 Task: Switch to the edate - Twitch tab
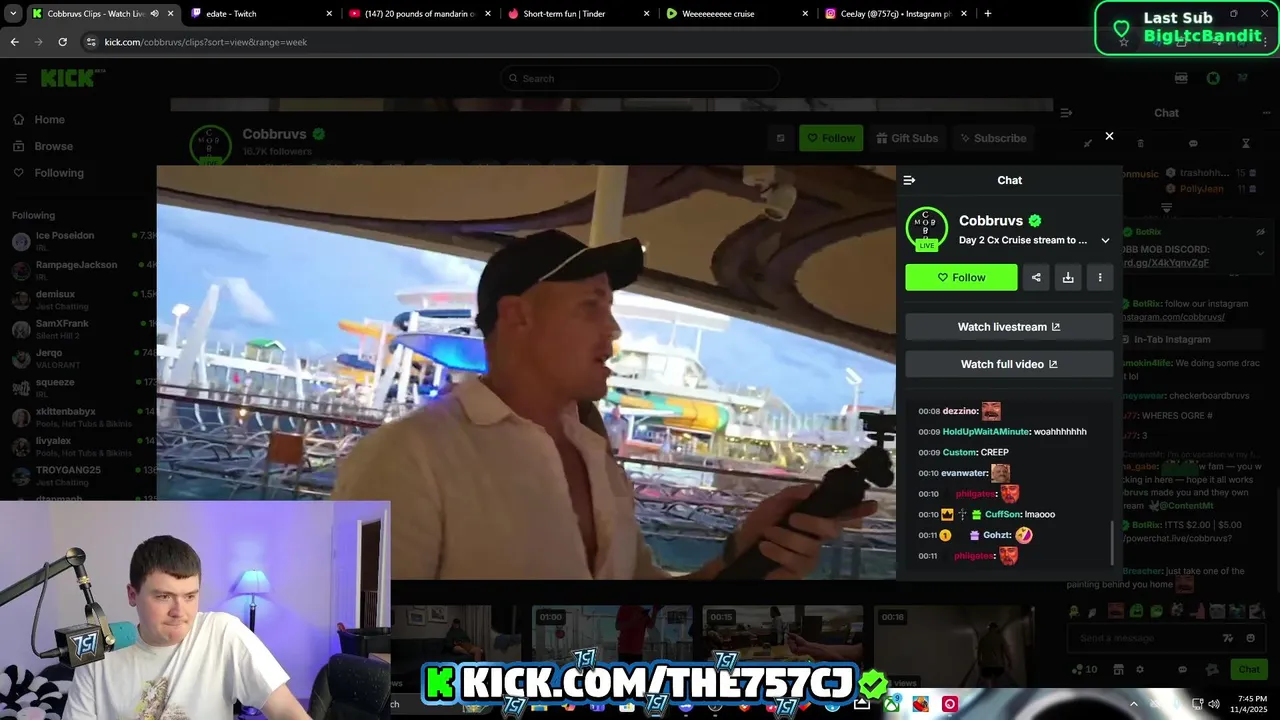(x=260, y=14)
